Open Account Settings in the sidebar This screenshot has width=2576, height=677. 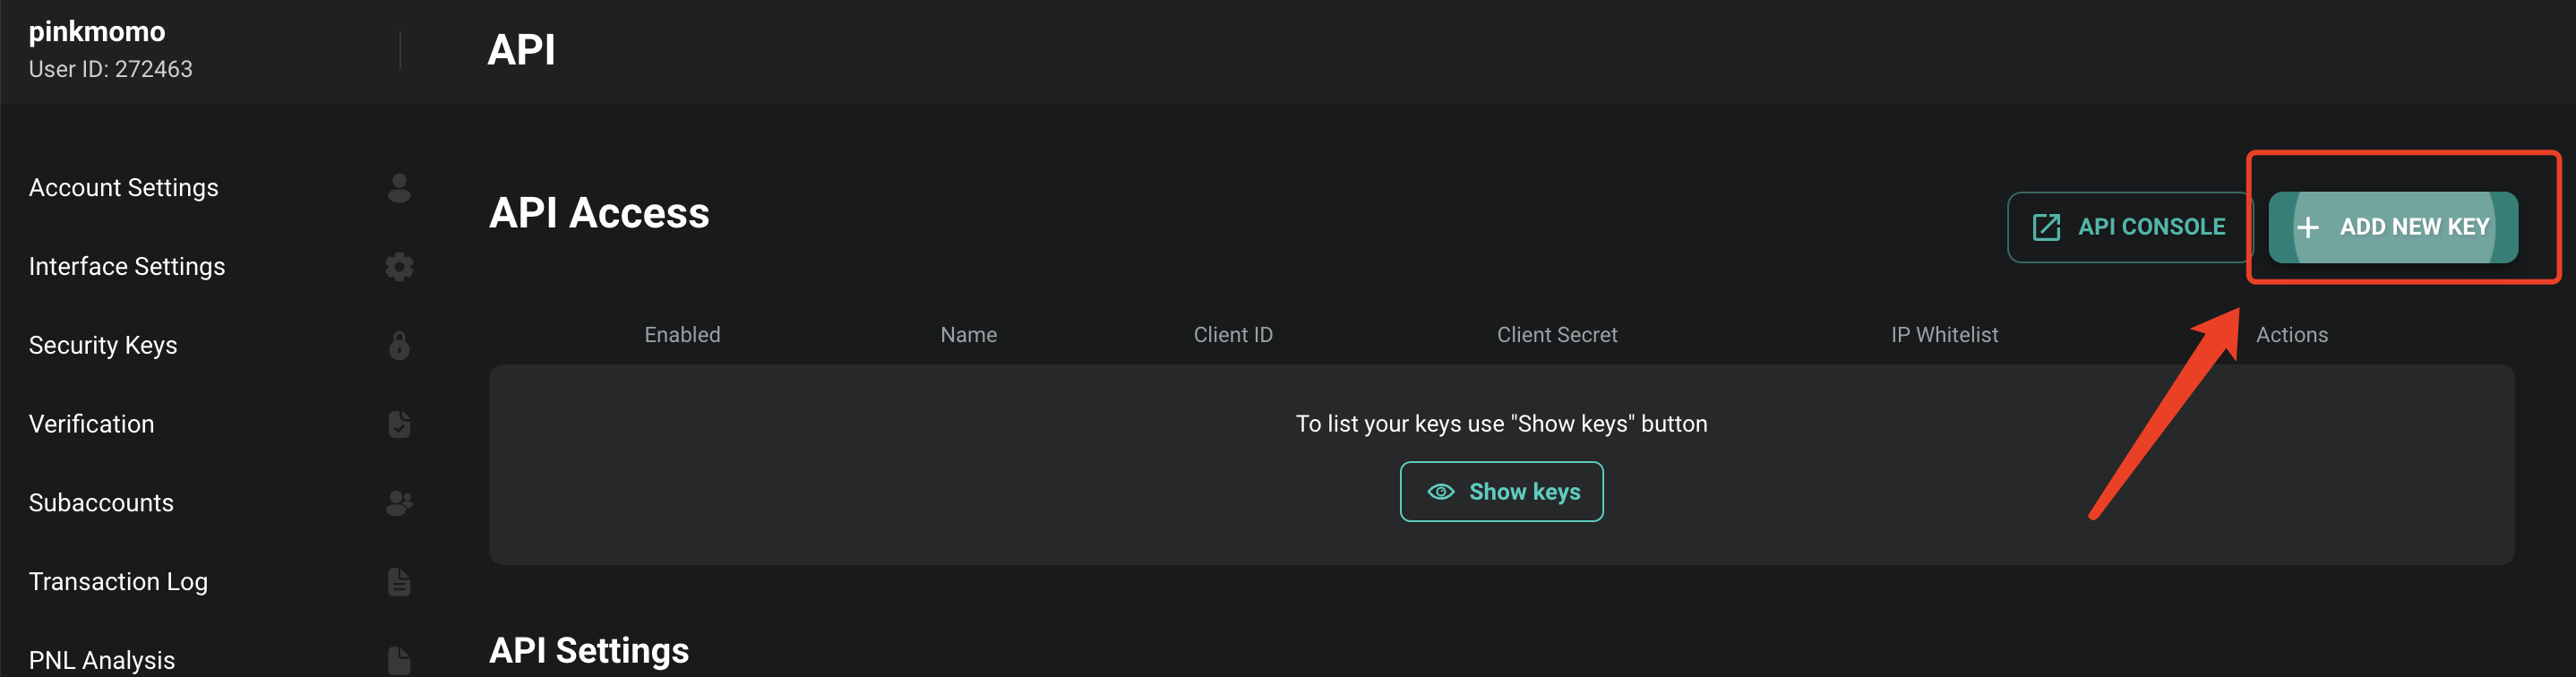[123, 188]
